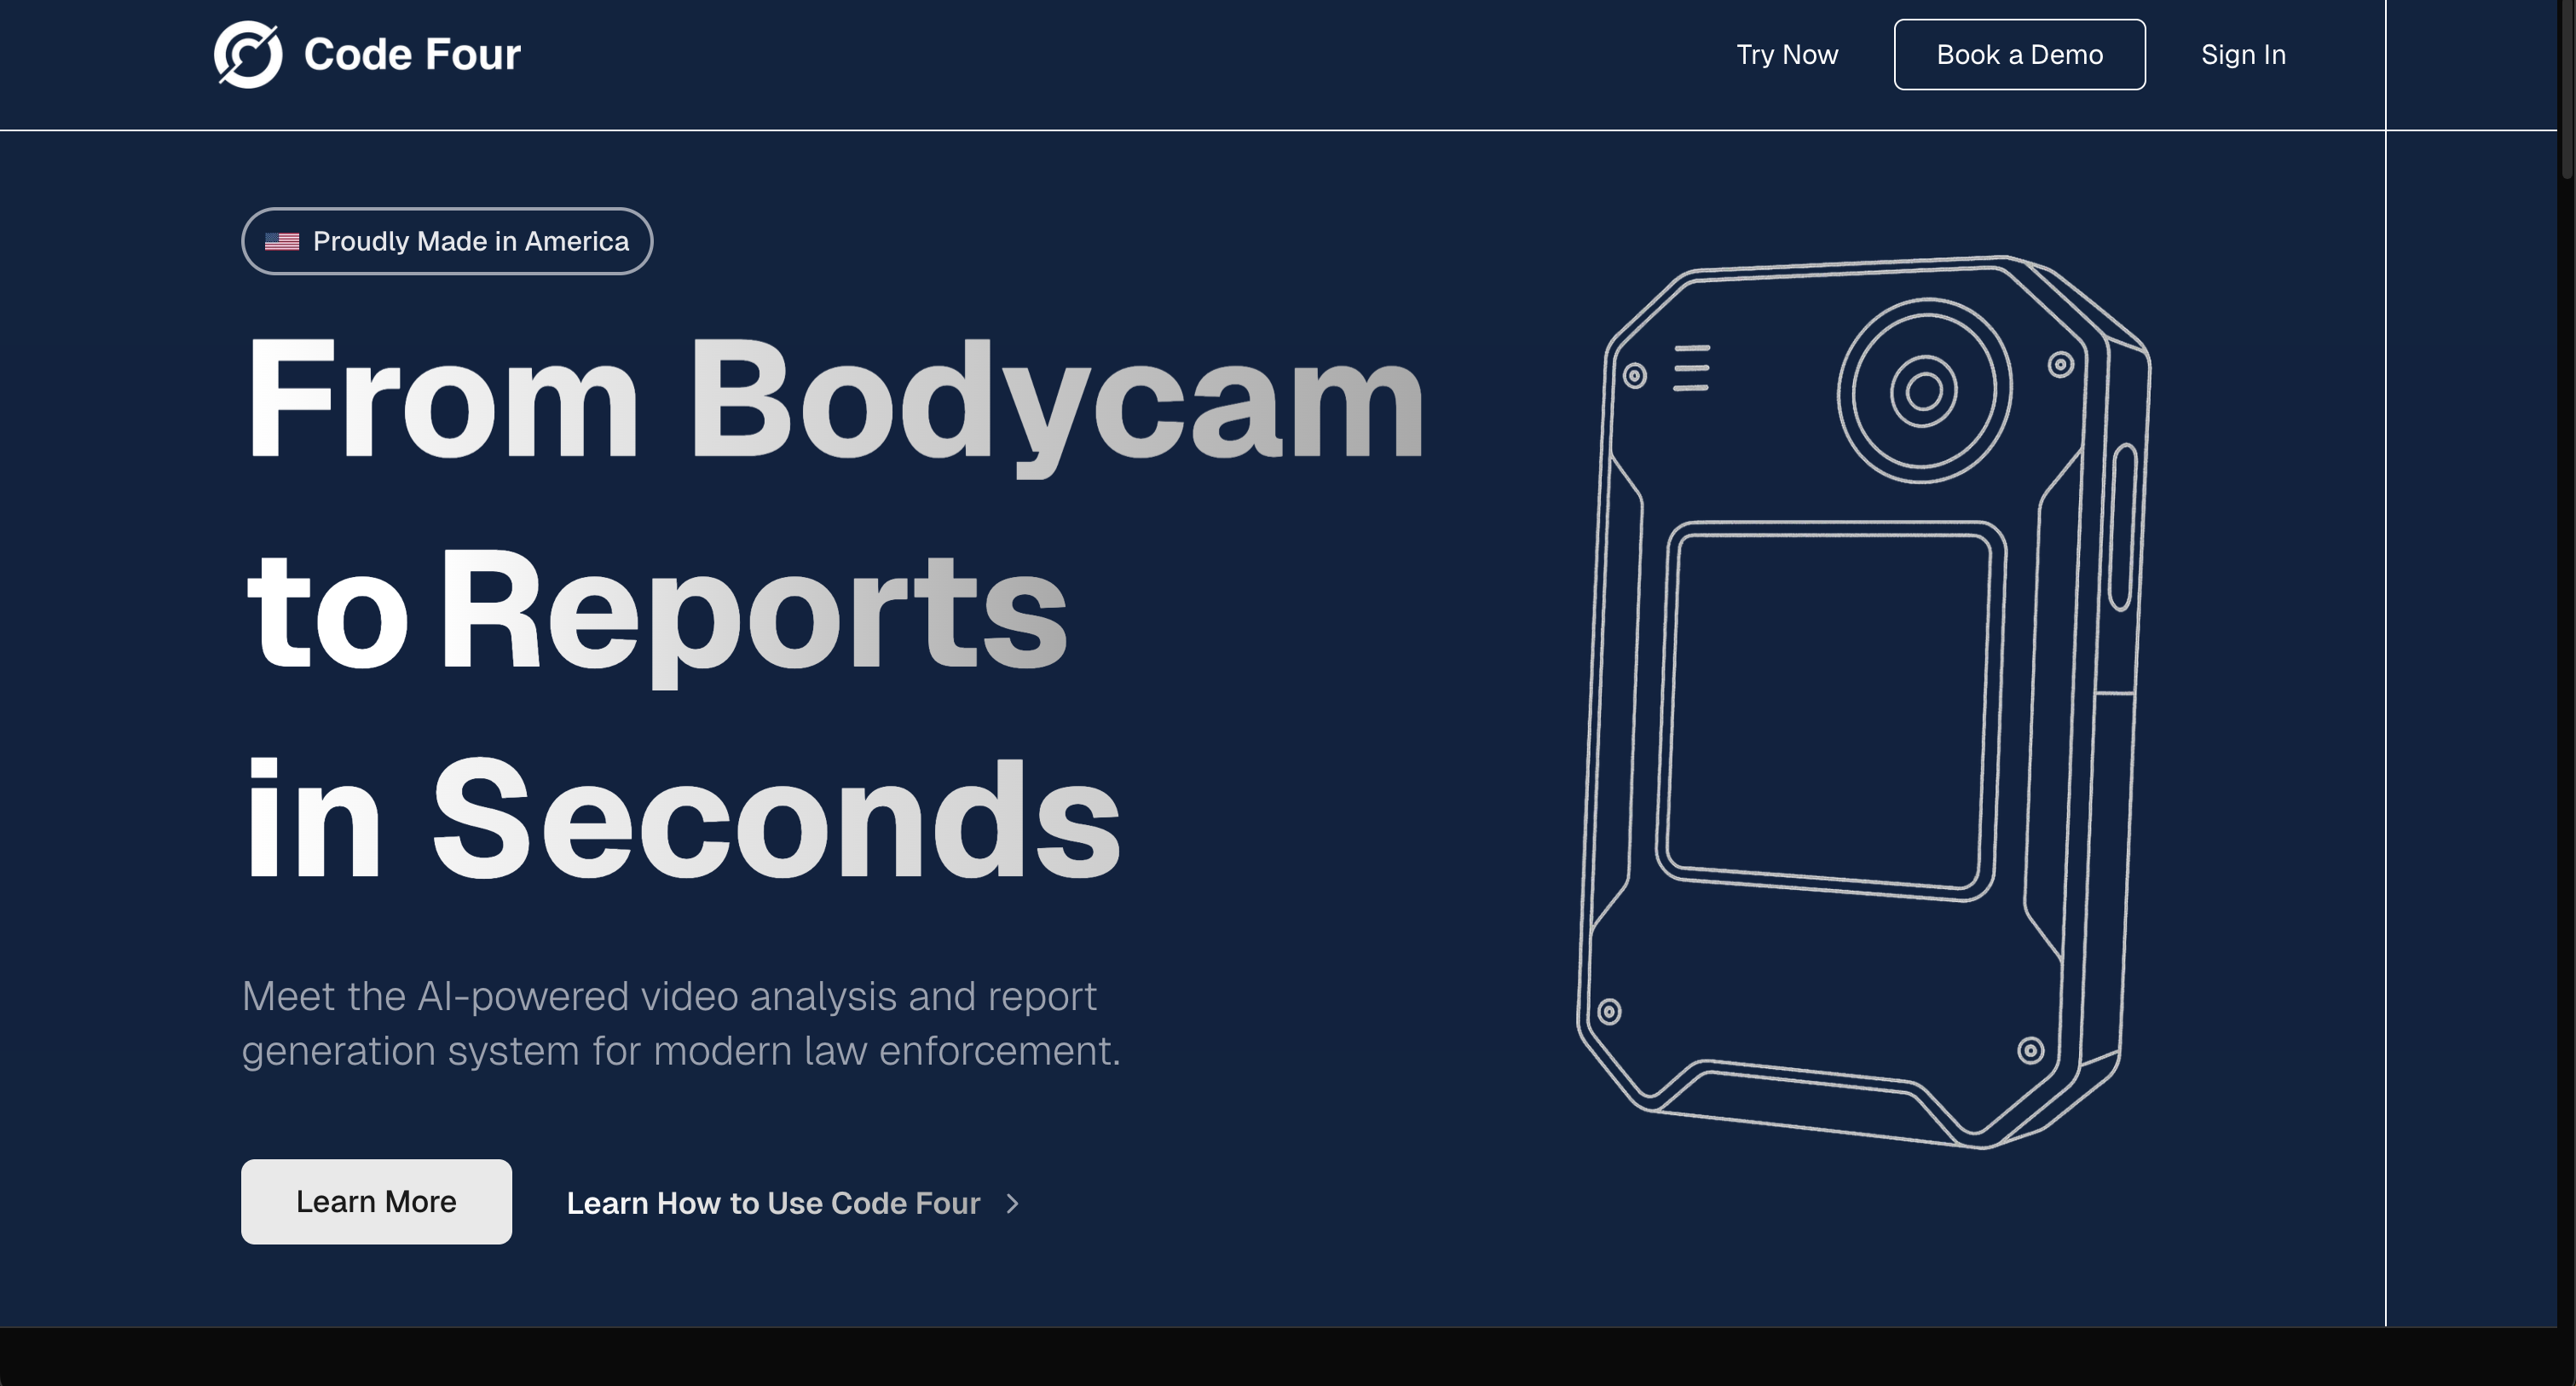Image resolution: width=2576 pixels, height=1386 pixels.
Task: Click the 'From Bodycam' headline text
Action: [834, 400]
